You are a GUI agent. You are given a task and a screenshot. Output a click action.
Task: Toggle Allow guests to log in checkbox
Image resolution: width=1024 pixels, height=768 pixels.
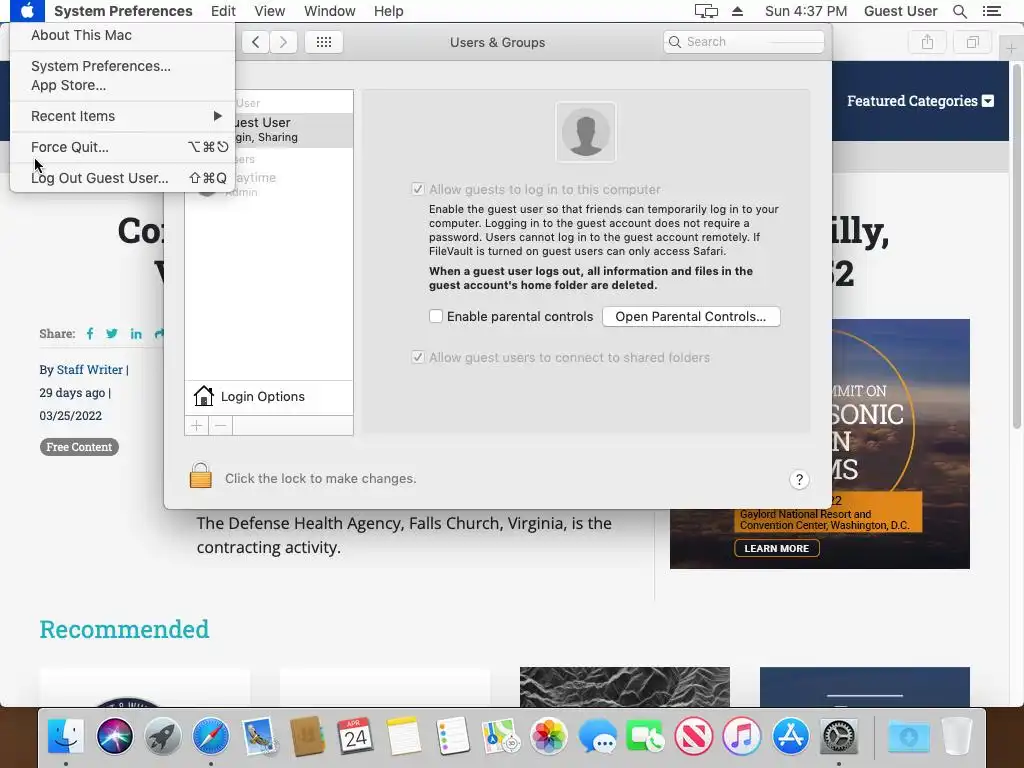(418, 189)
